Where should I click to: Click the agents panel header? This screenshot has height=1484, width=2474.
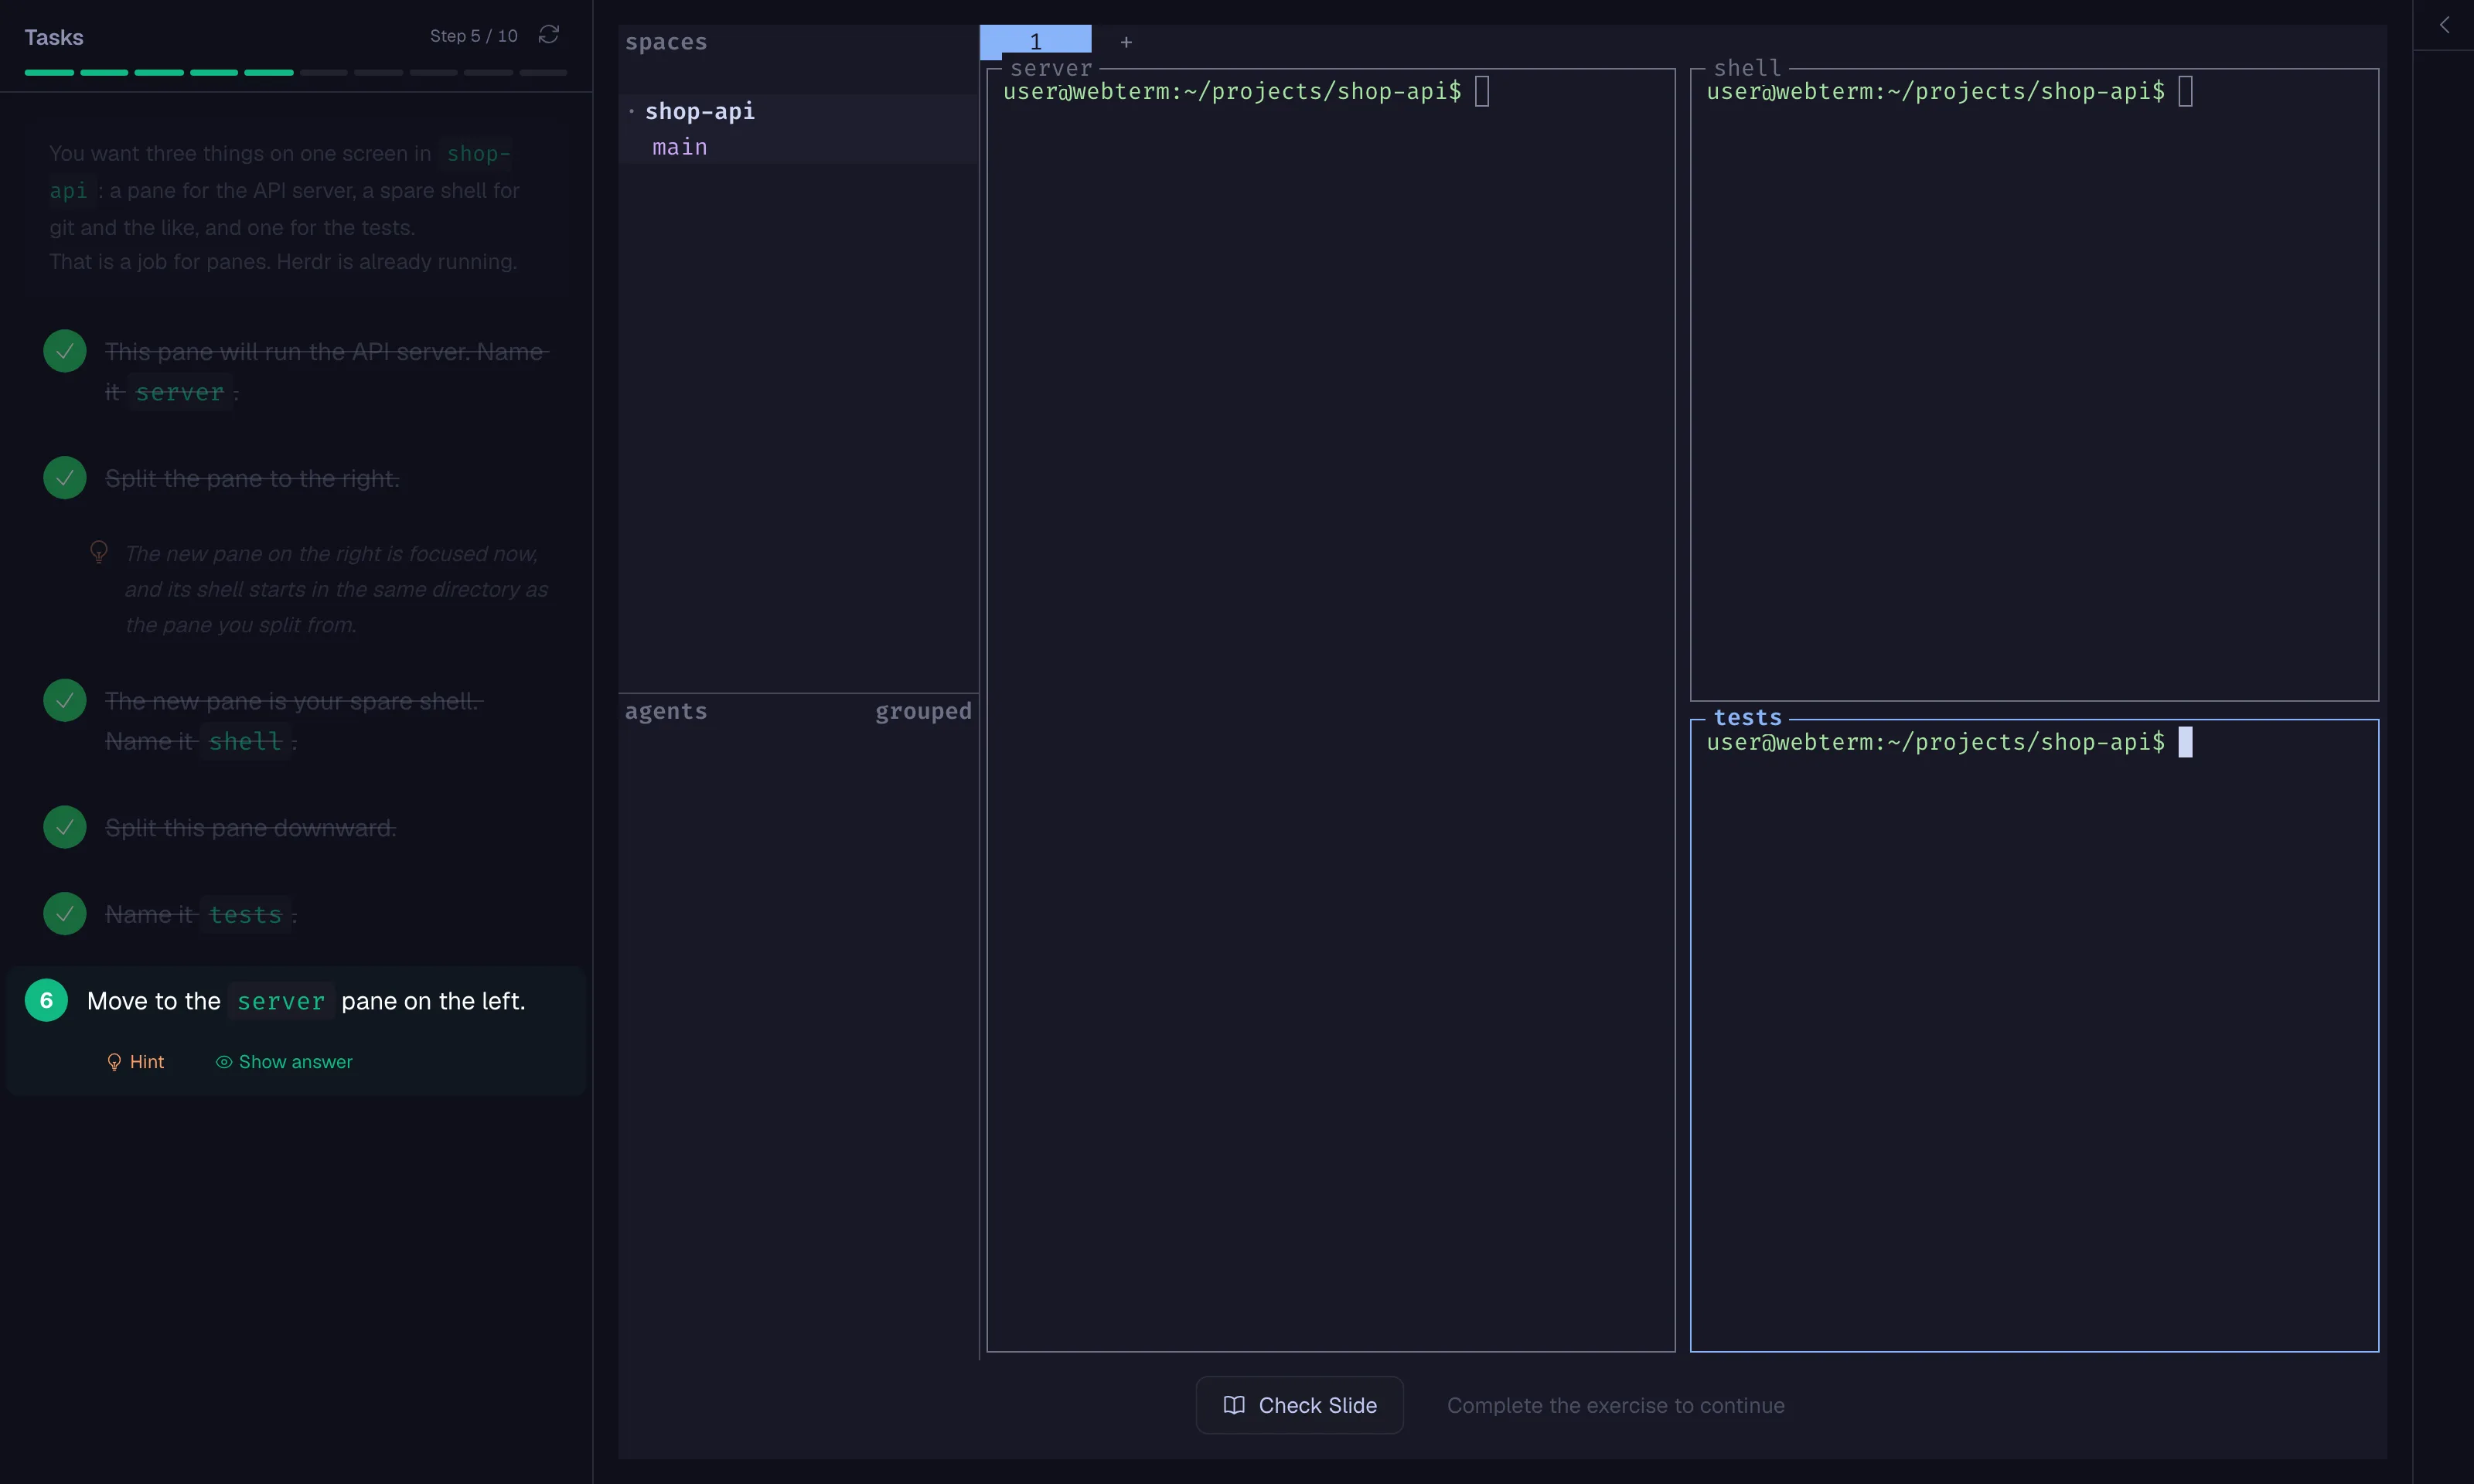coord(666,711)
